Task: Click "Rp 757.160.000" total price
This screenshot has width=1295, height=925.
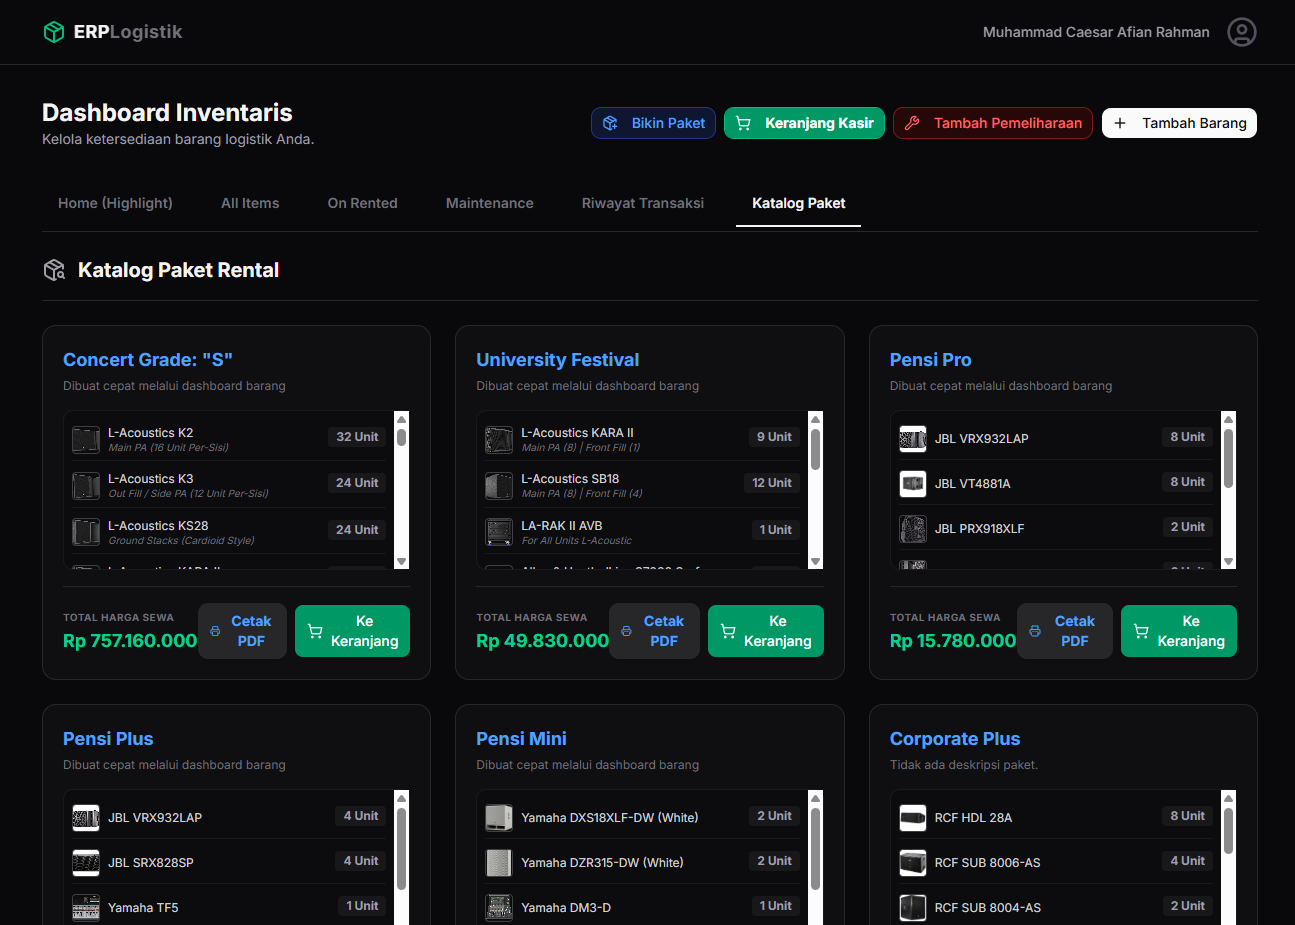Action: click(x=130, y=641)
